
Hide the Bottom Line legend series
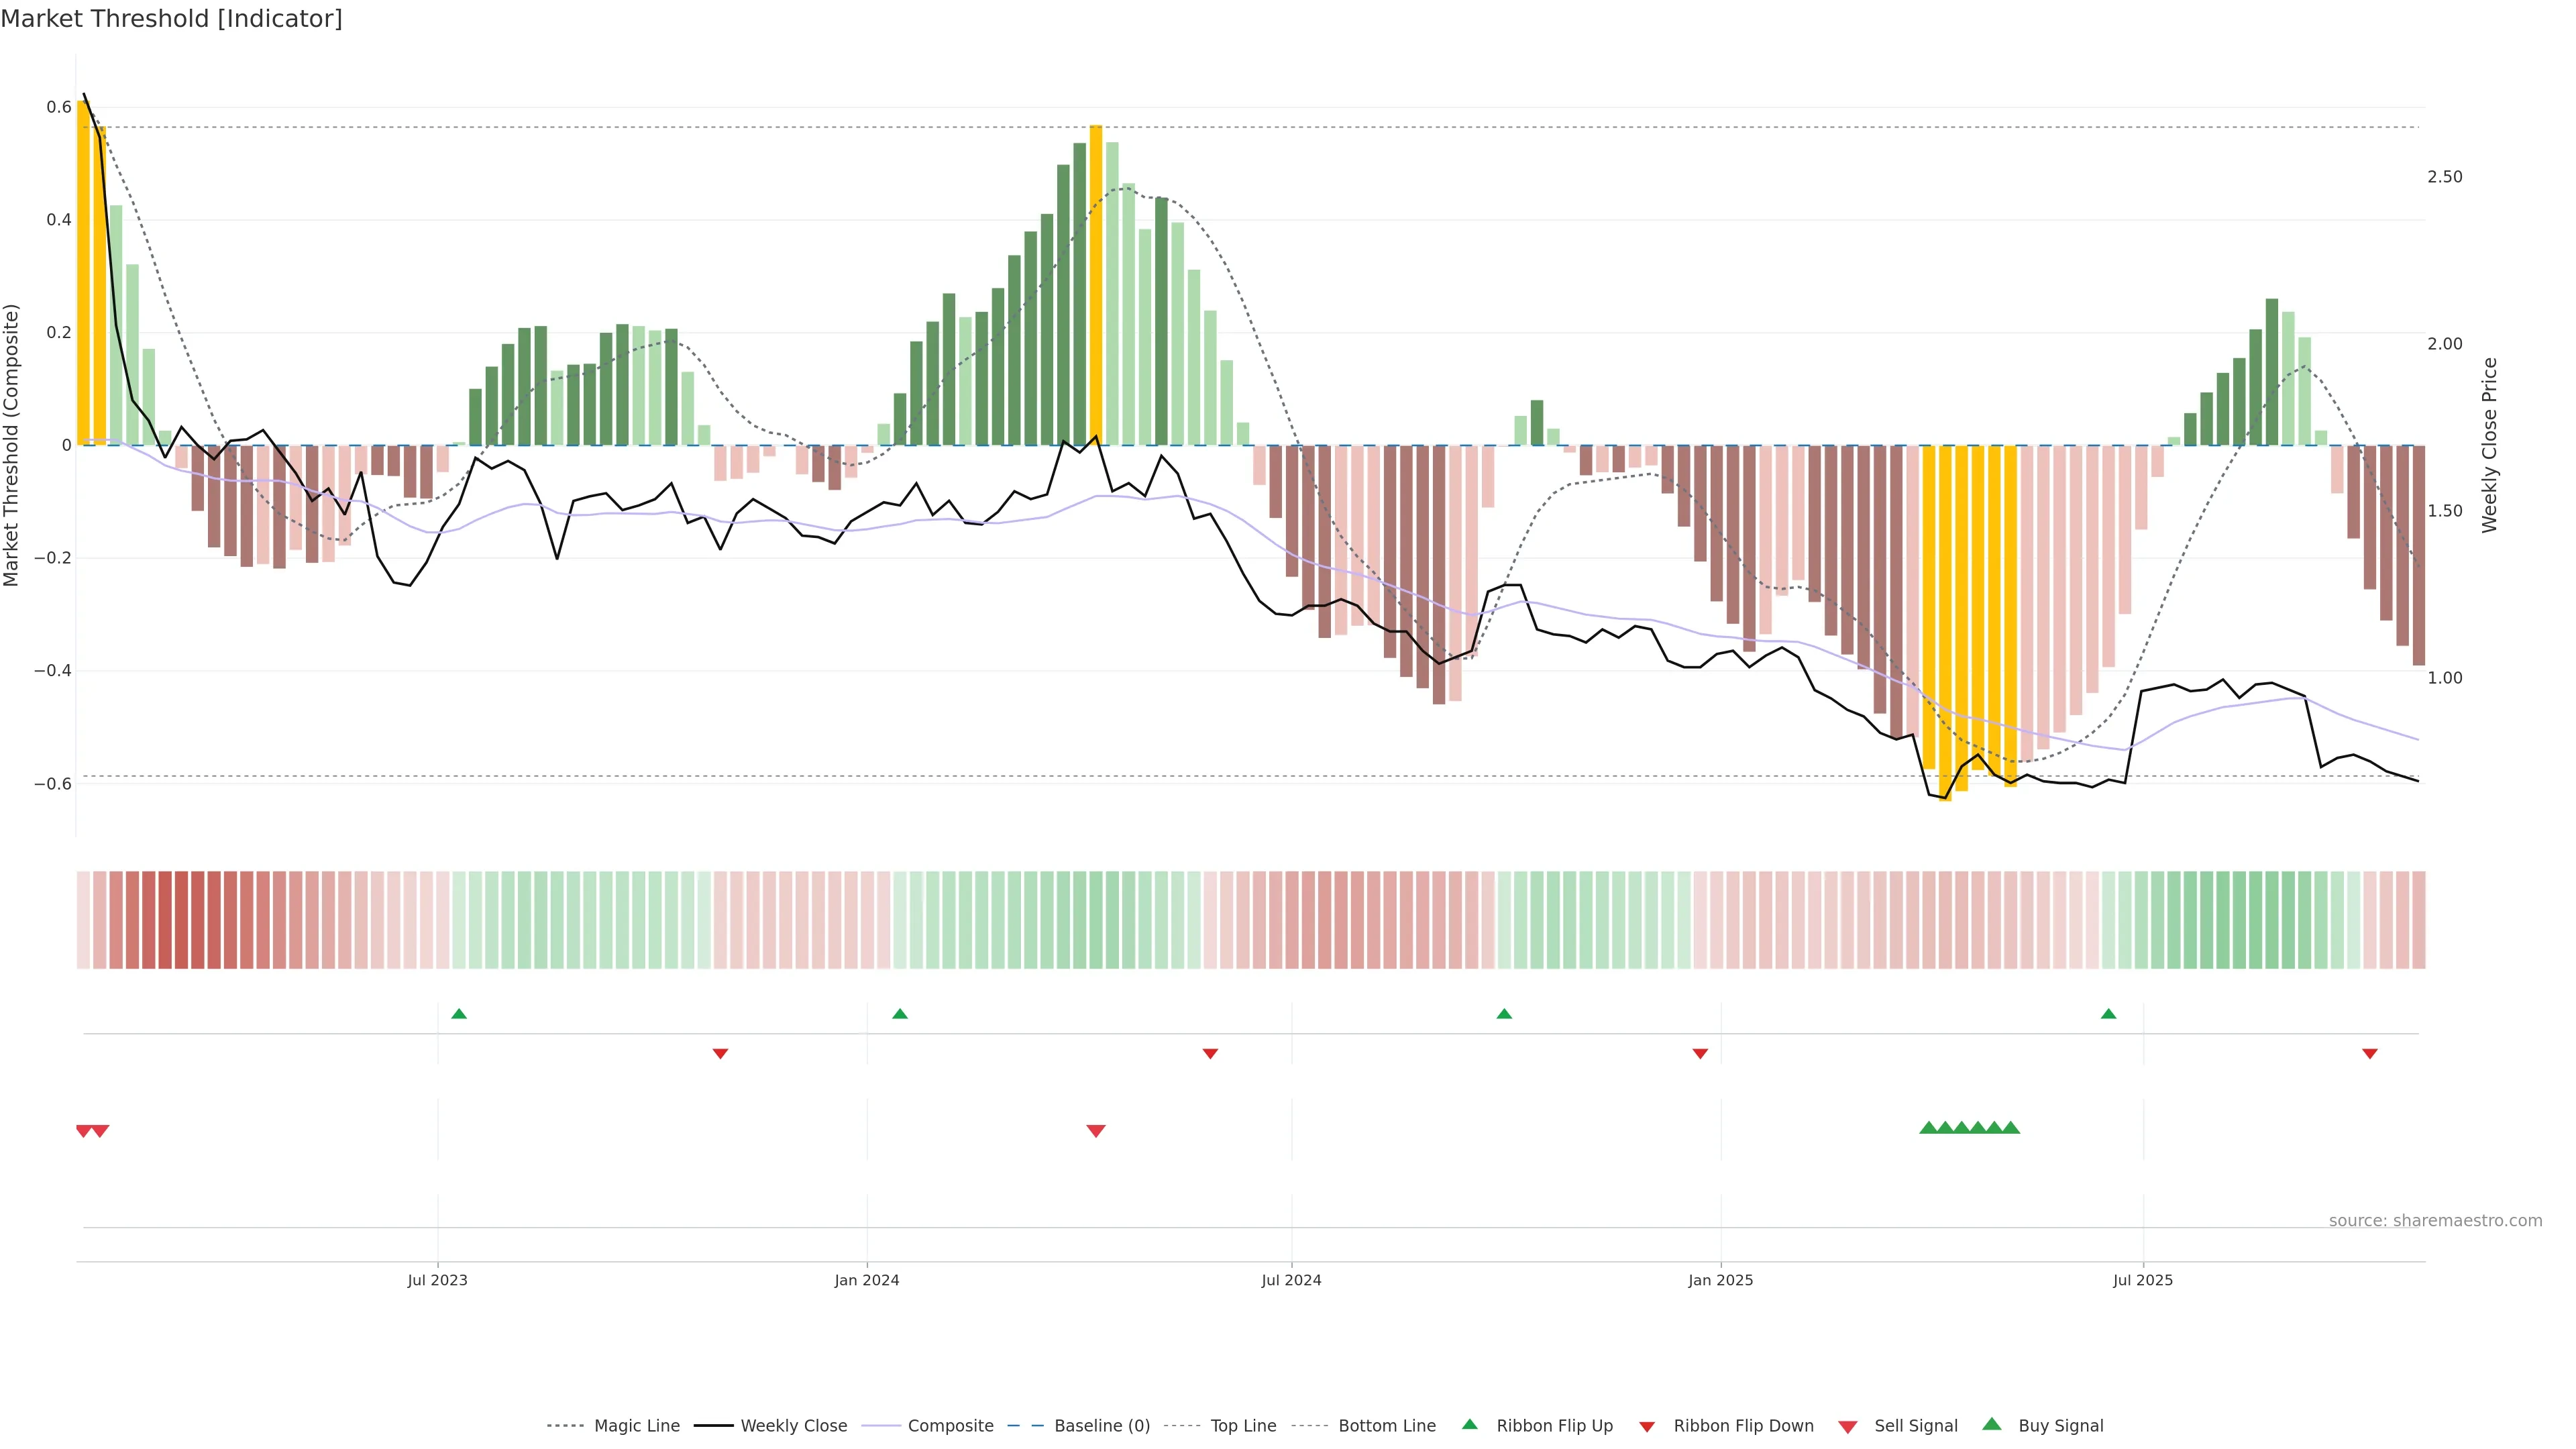click(x=1386, y=1426)
